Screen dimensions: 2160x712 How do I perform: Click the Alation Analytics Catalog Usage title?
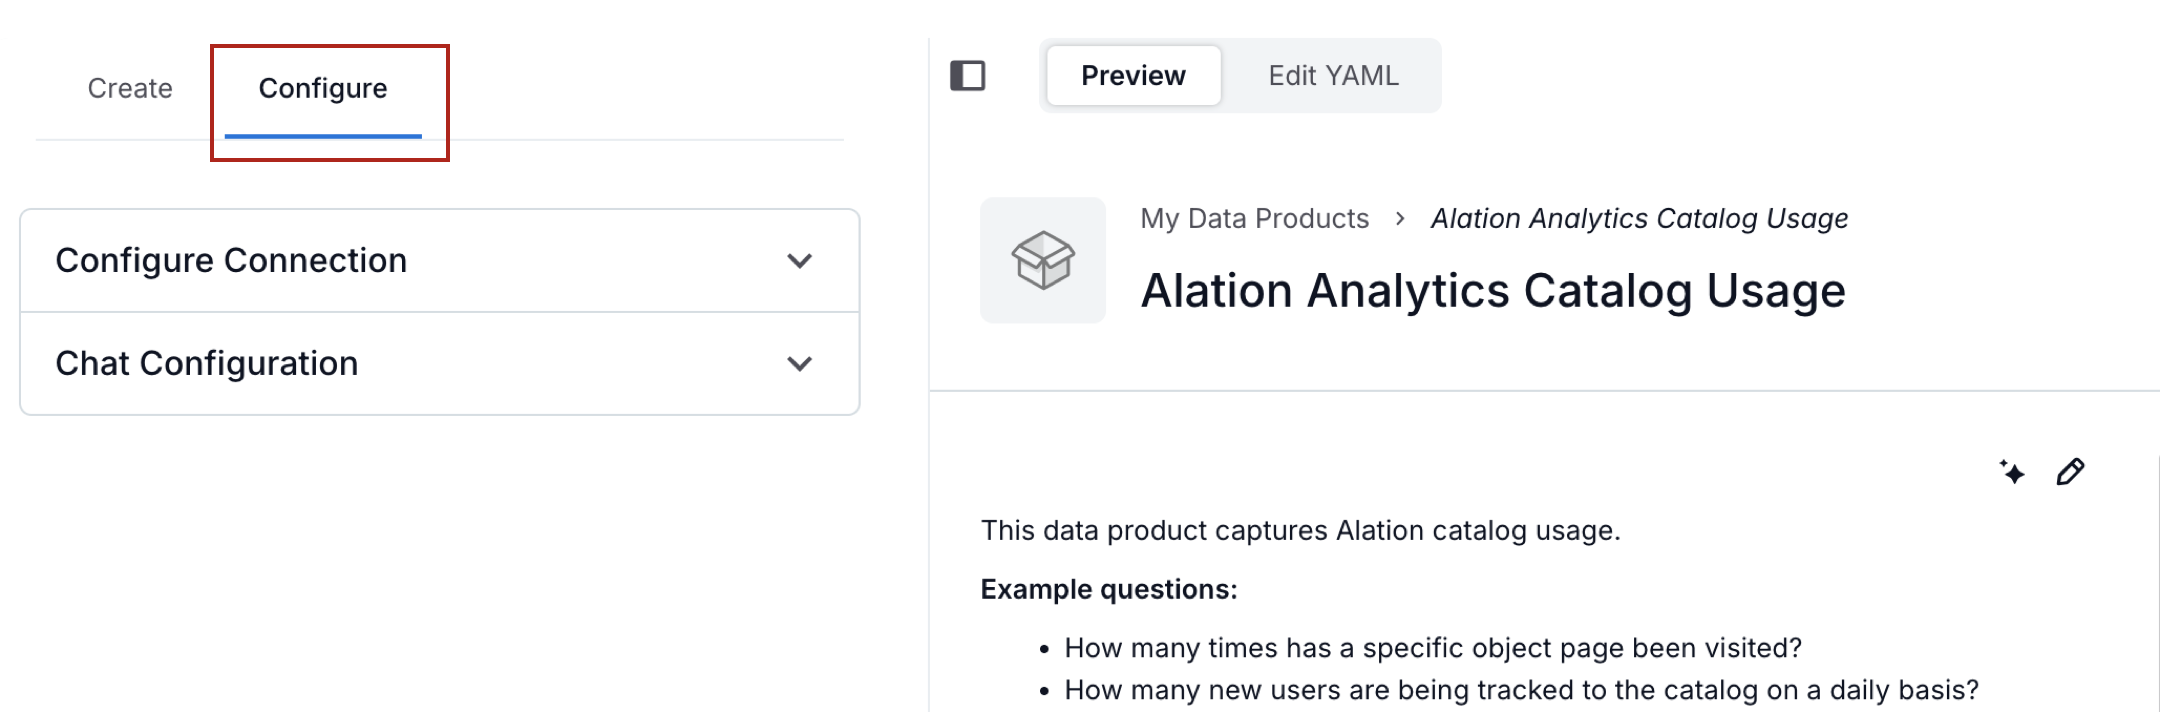click(1492, 291)
